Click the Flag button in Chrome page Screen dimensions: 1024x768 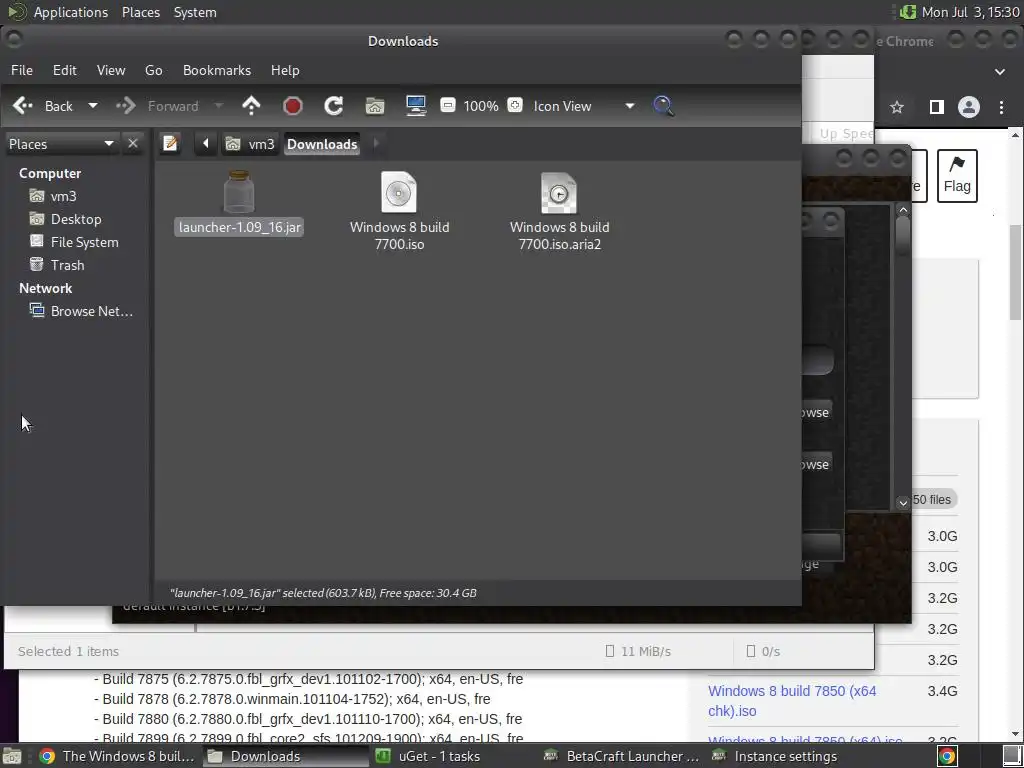(957, 176)
